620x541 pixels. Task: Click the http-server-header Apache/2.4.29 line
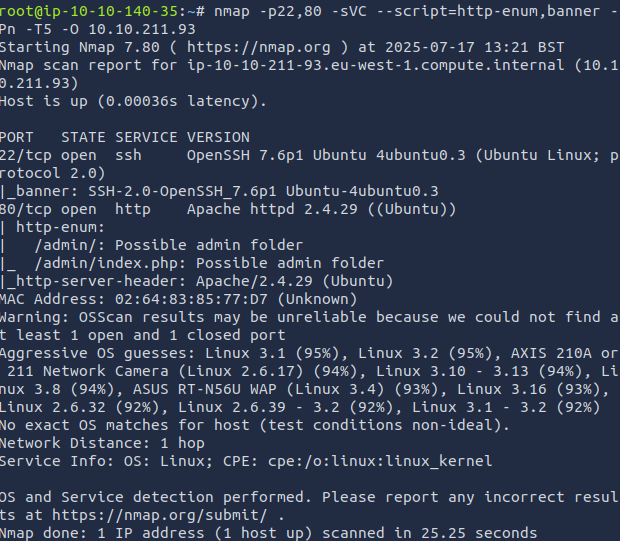(197, 281)
